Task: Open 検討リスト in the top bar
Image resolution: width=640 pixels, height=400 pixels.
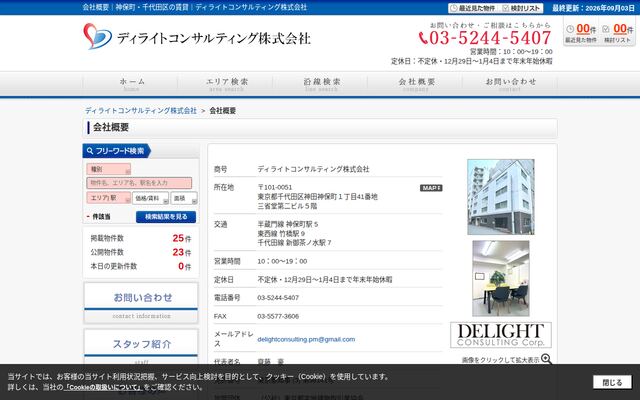Action: click(x=521, y=8)
